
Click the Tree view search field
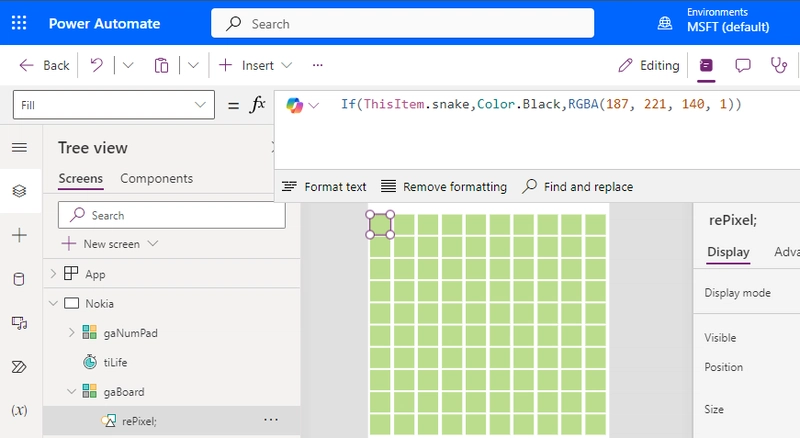[171, 215]
